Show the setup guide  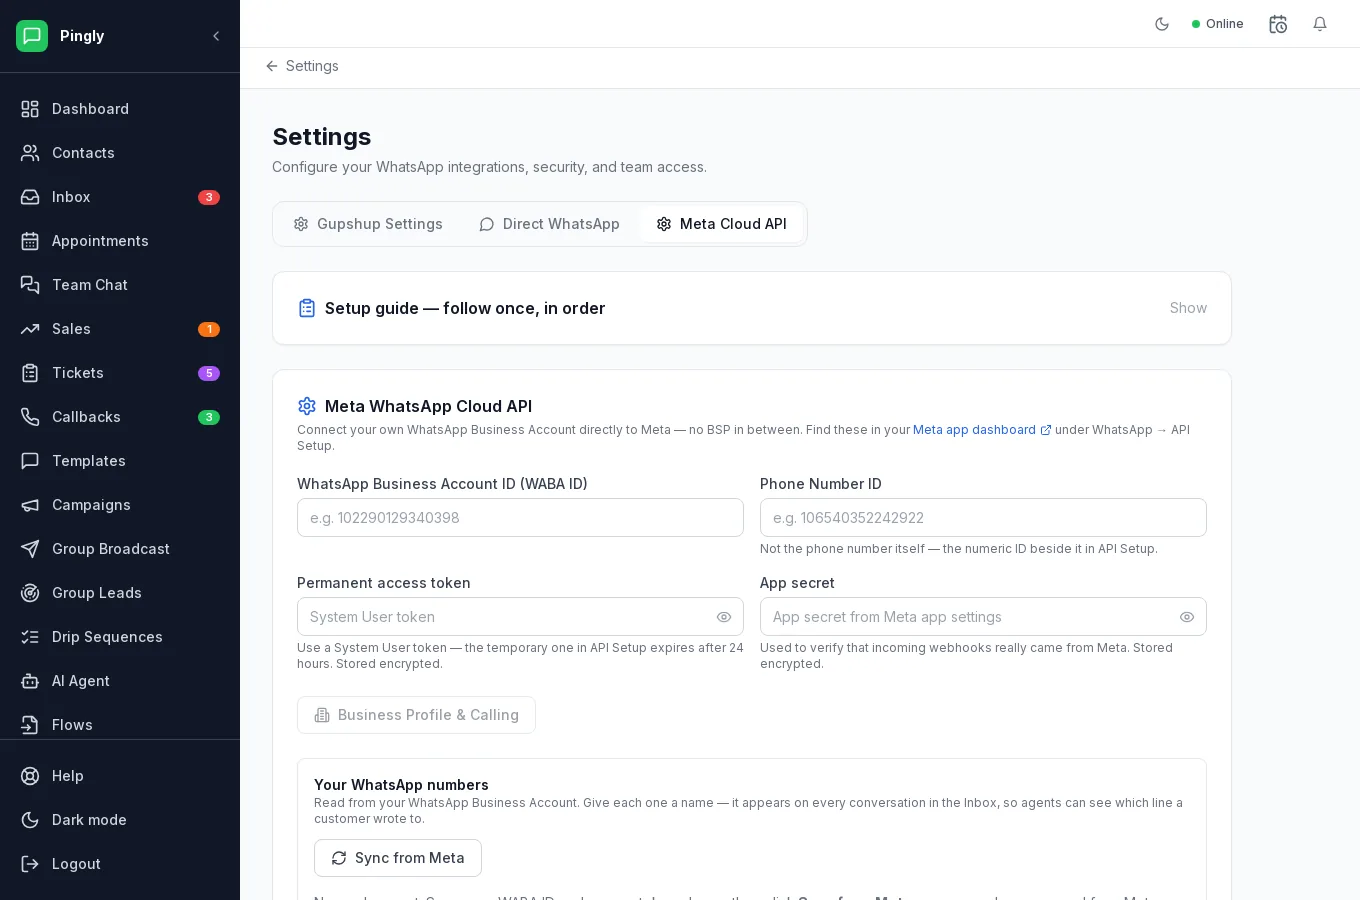[x=1188, y=308]
